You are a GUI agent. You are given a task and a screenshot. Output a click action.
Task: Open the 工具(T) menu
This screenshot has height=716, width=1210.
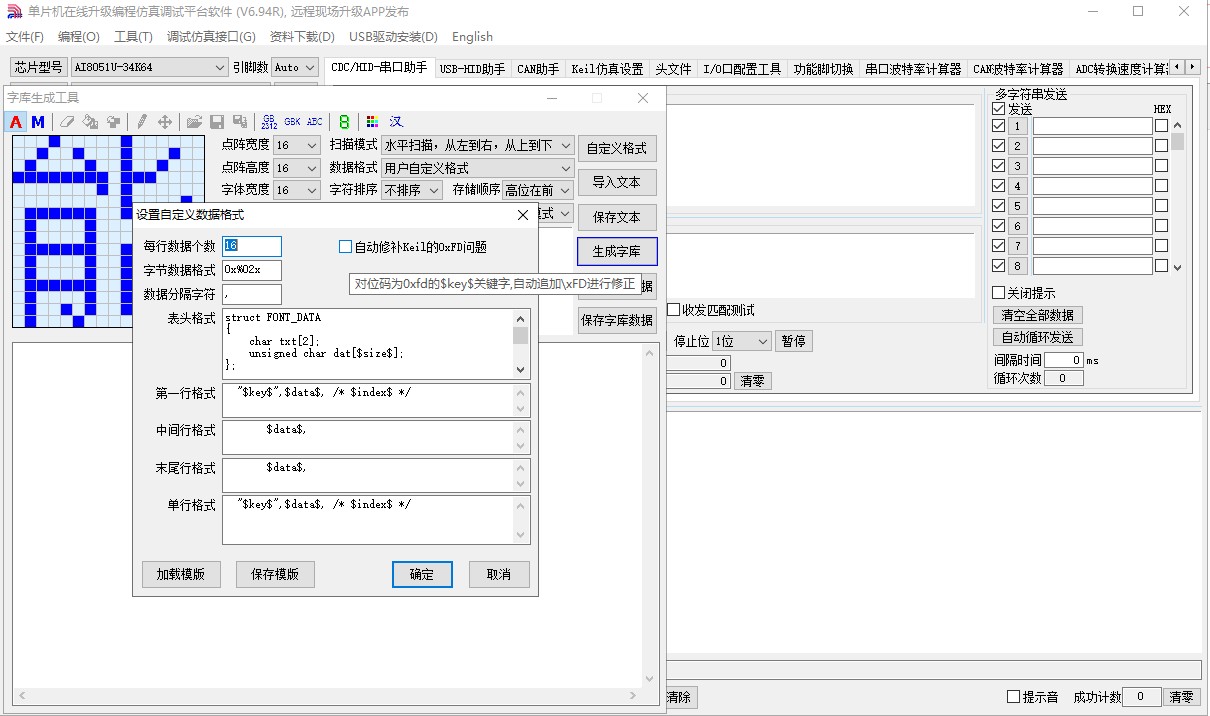133,37
